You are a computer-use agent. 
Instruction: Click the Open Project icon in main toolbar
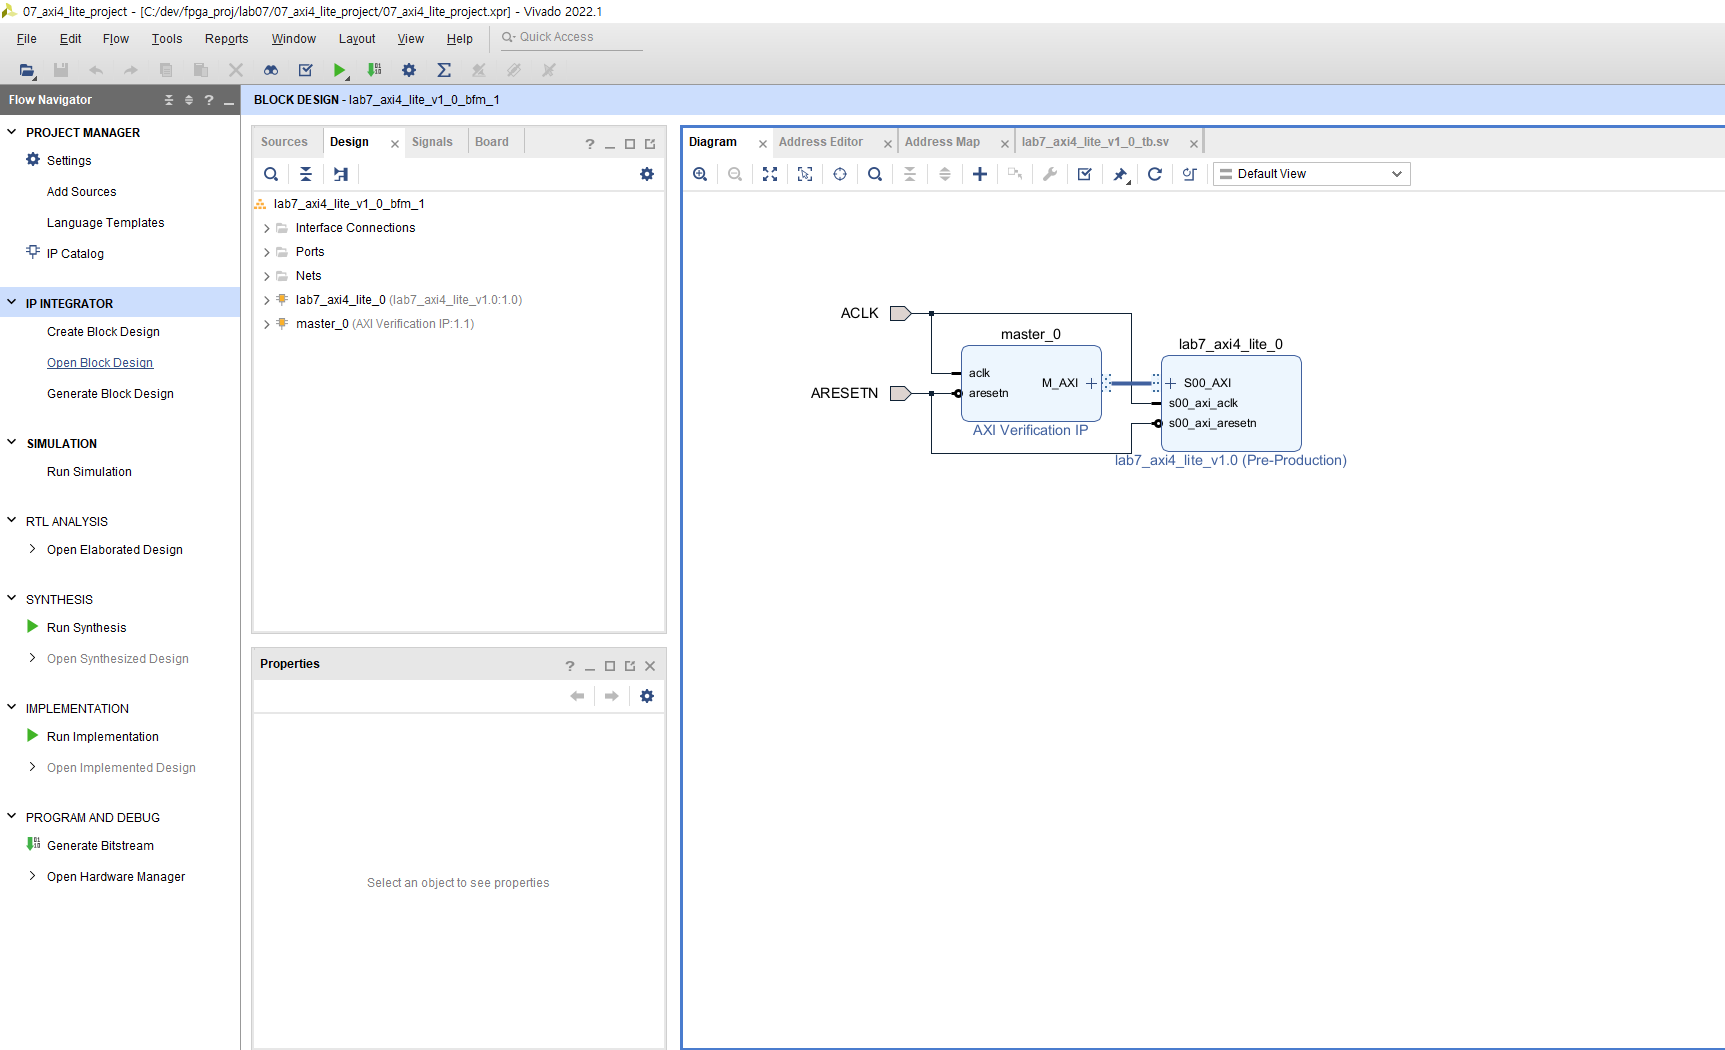coord(27,70)
